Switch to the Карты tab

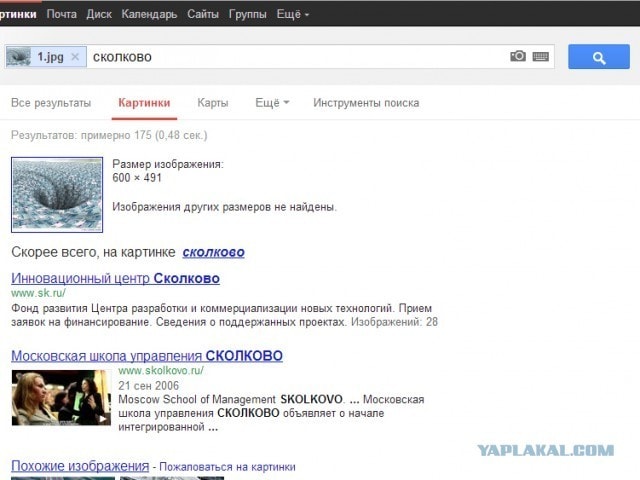click(x=213, y=103)
